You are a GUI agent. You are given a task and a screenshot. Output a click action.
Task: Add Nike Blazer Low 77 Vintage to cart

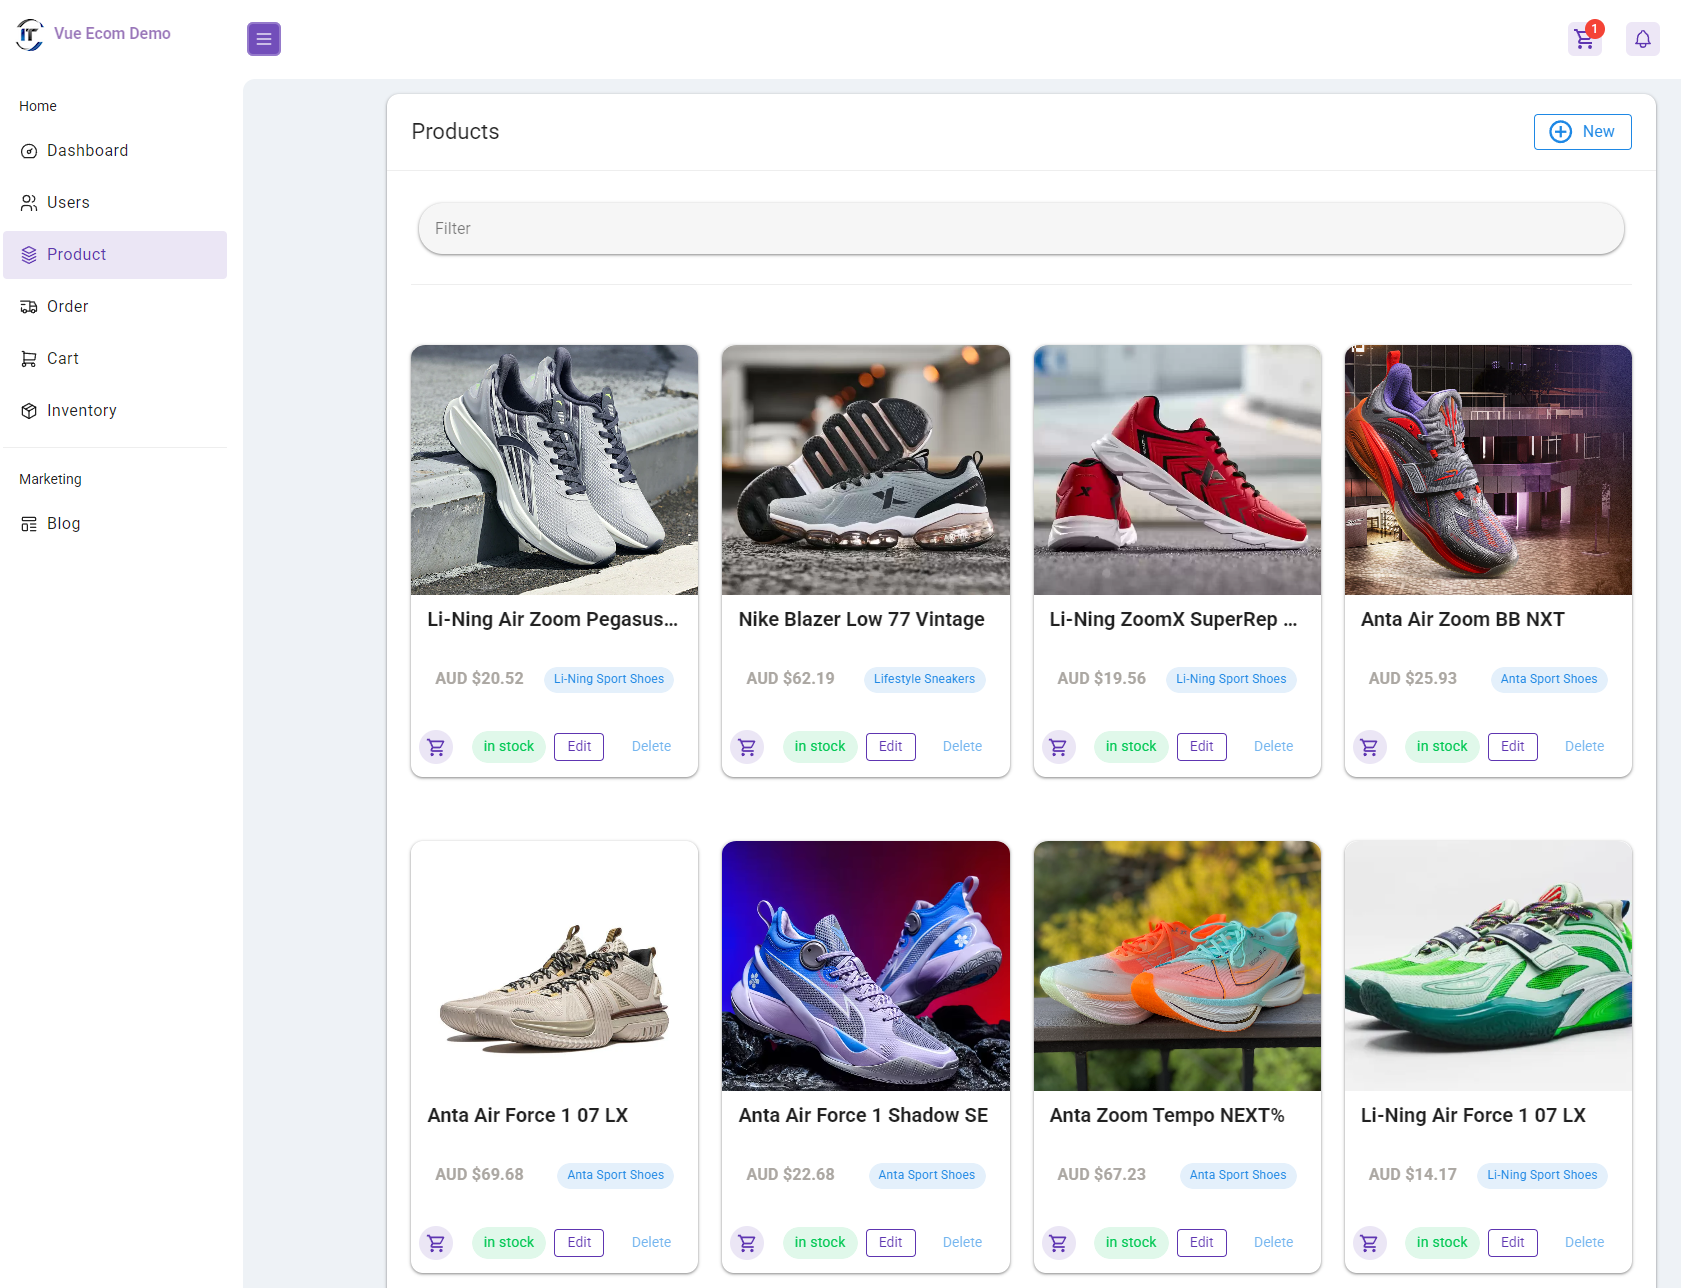(747, 747)
